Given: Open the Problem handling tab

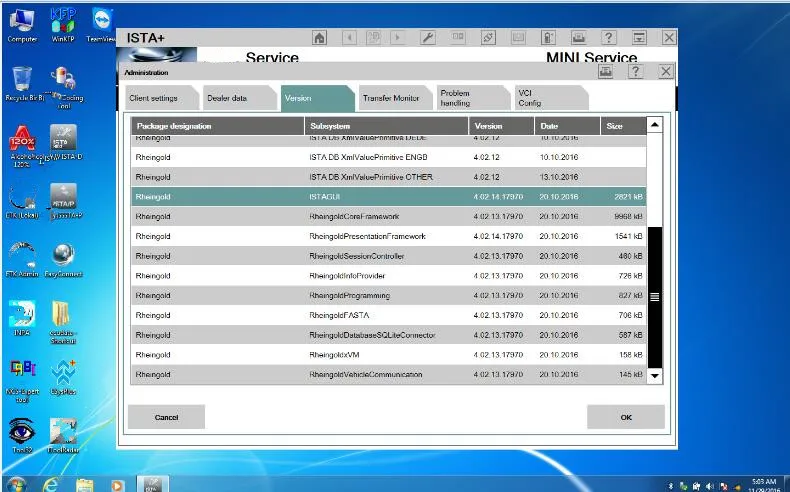Looking at the screenshot, I should (472, 98).
